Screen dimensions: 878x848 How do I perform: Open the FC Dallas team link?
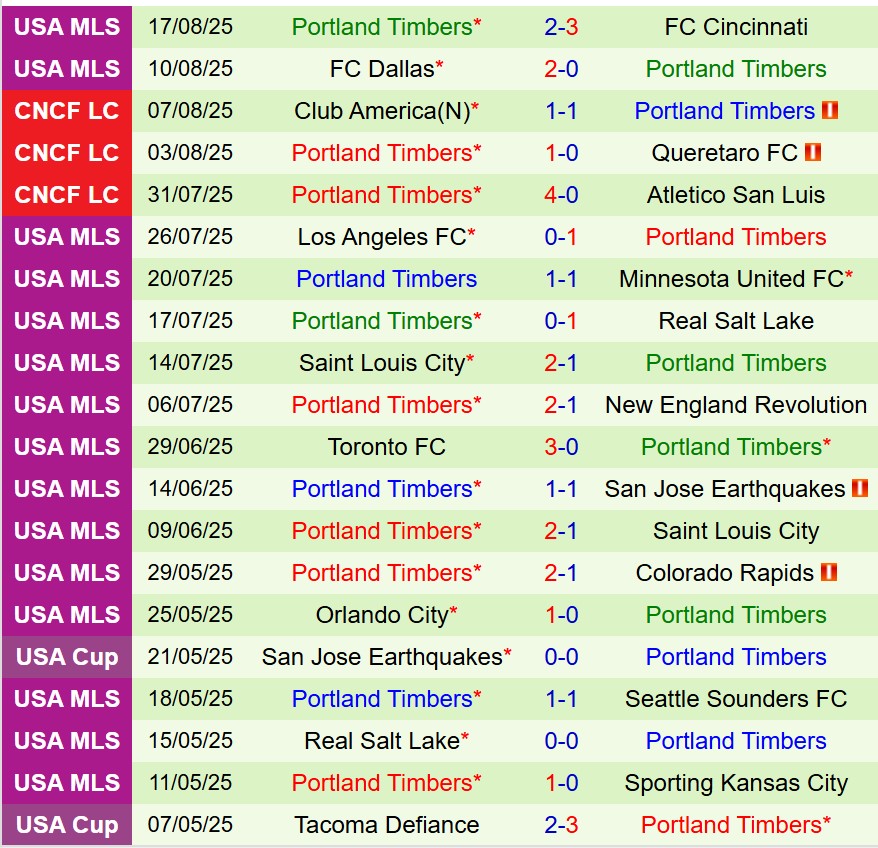pyautogui.click(x=382, y=69)
